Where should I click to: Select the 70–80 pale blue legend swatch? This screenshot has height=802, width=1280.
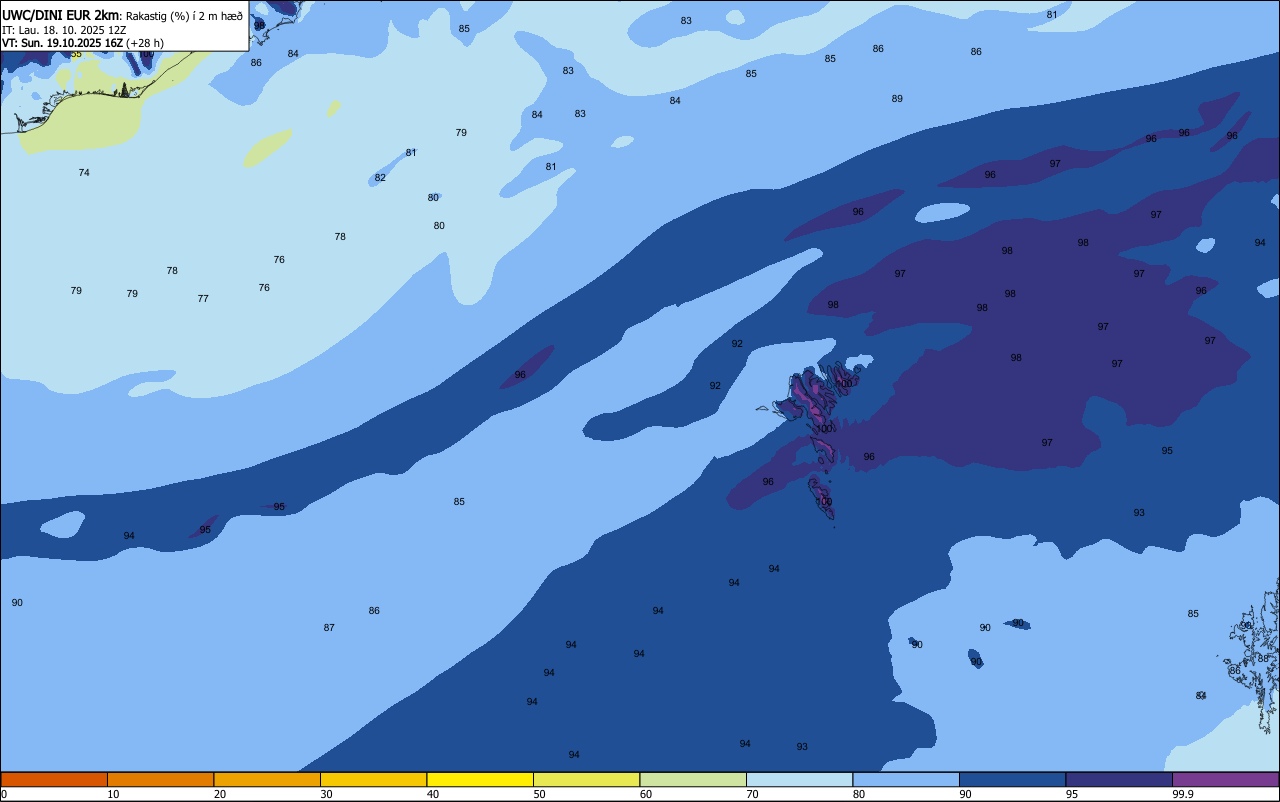[x=799, y=779]
